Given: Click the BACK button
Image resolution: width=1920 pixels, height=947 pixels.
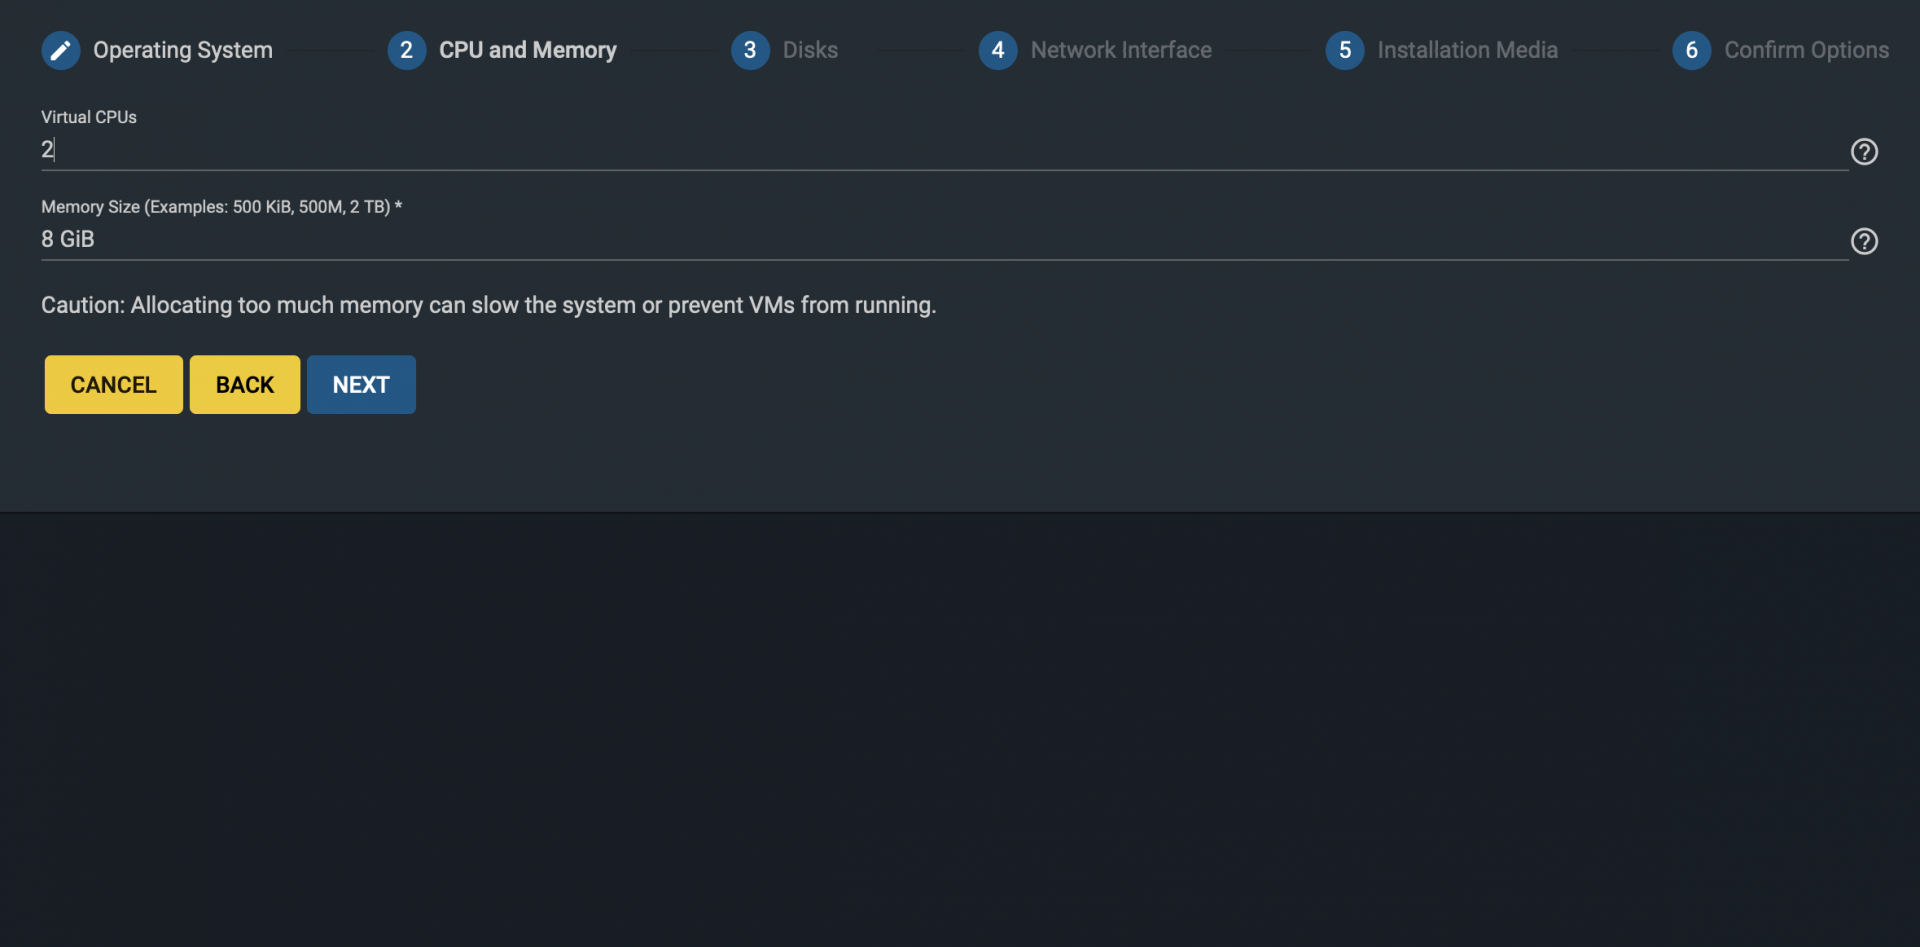Looking at the screenshot, I should pyautogui.click(x=245, y=385).
